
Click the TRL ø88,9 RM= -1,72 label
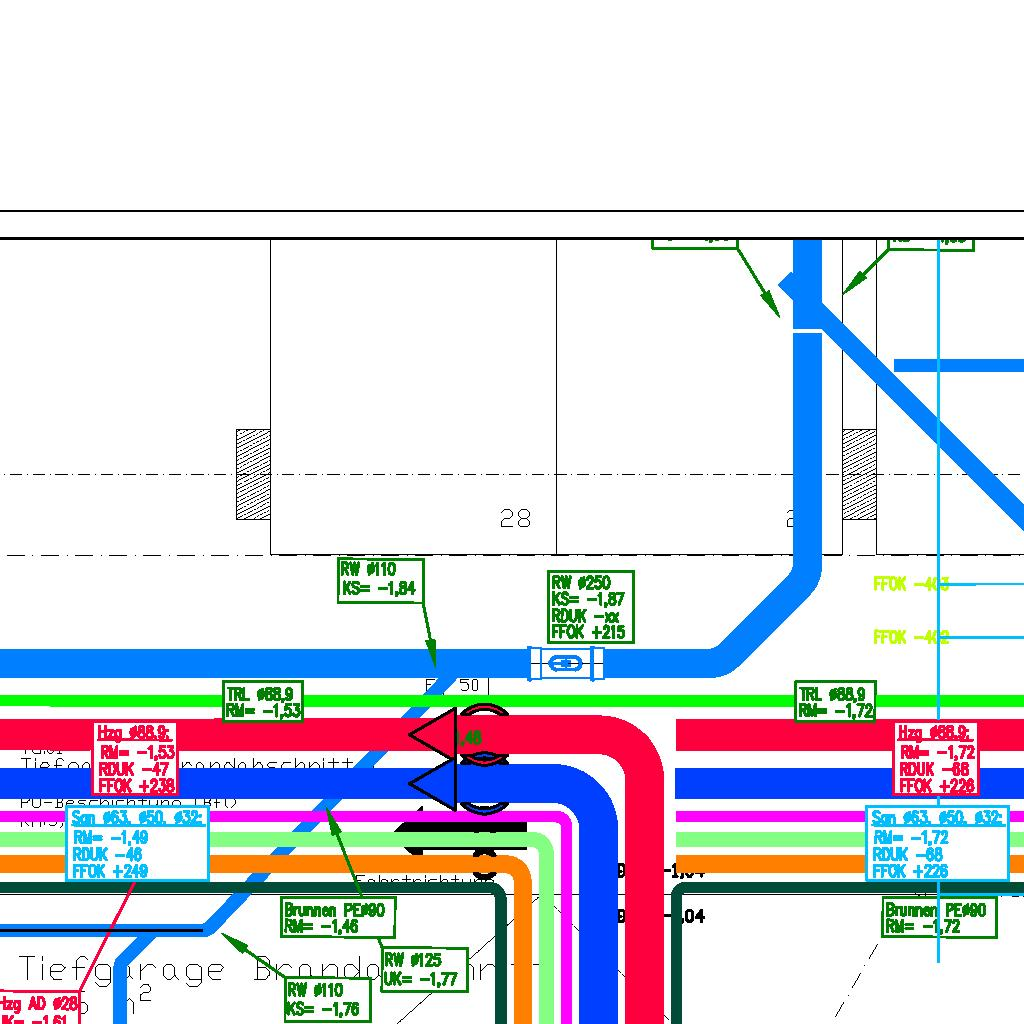click(x=836, y=702)
